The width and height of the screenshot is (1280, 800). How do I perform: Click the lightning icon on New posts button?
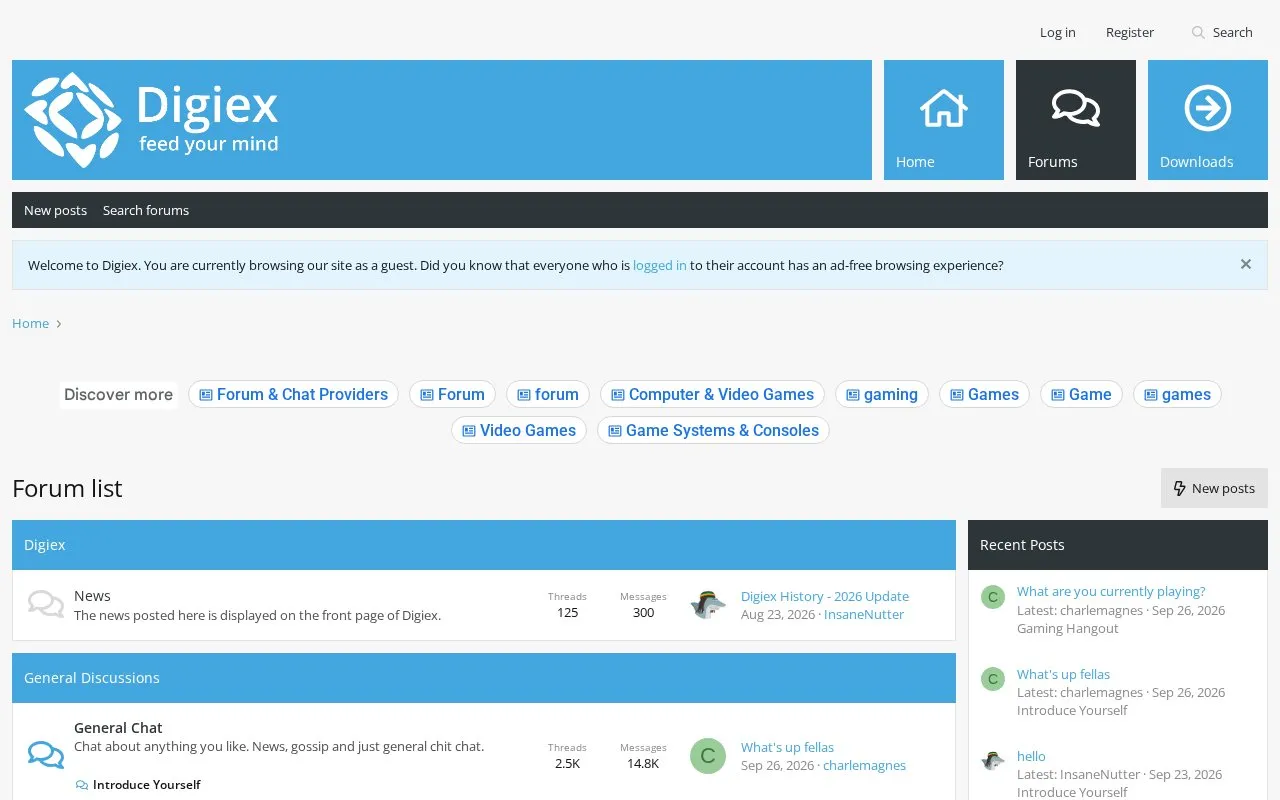(1179, 488)
